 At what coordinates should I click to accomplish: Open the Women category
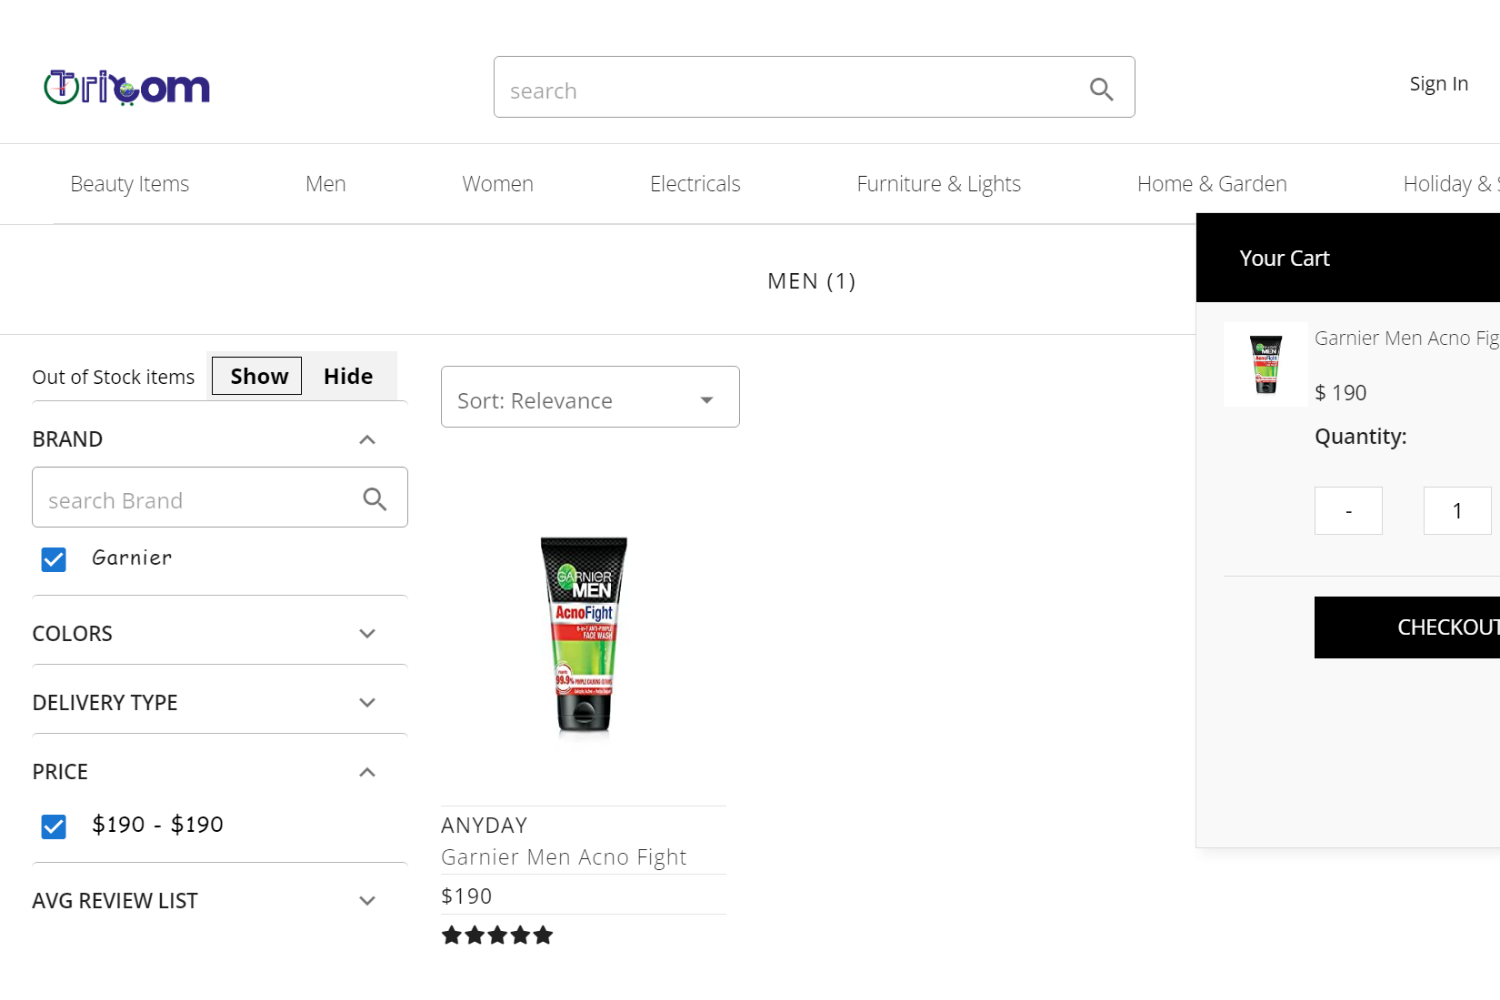(498, 184)
